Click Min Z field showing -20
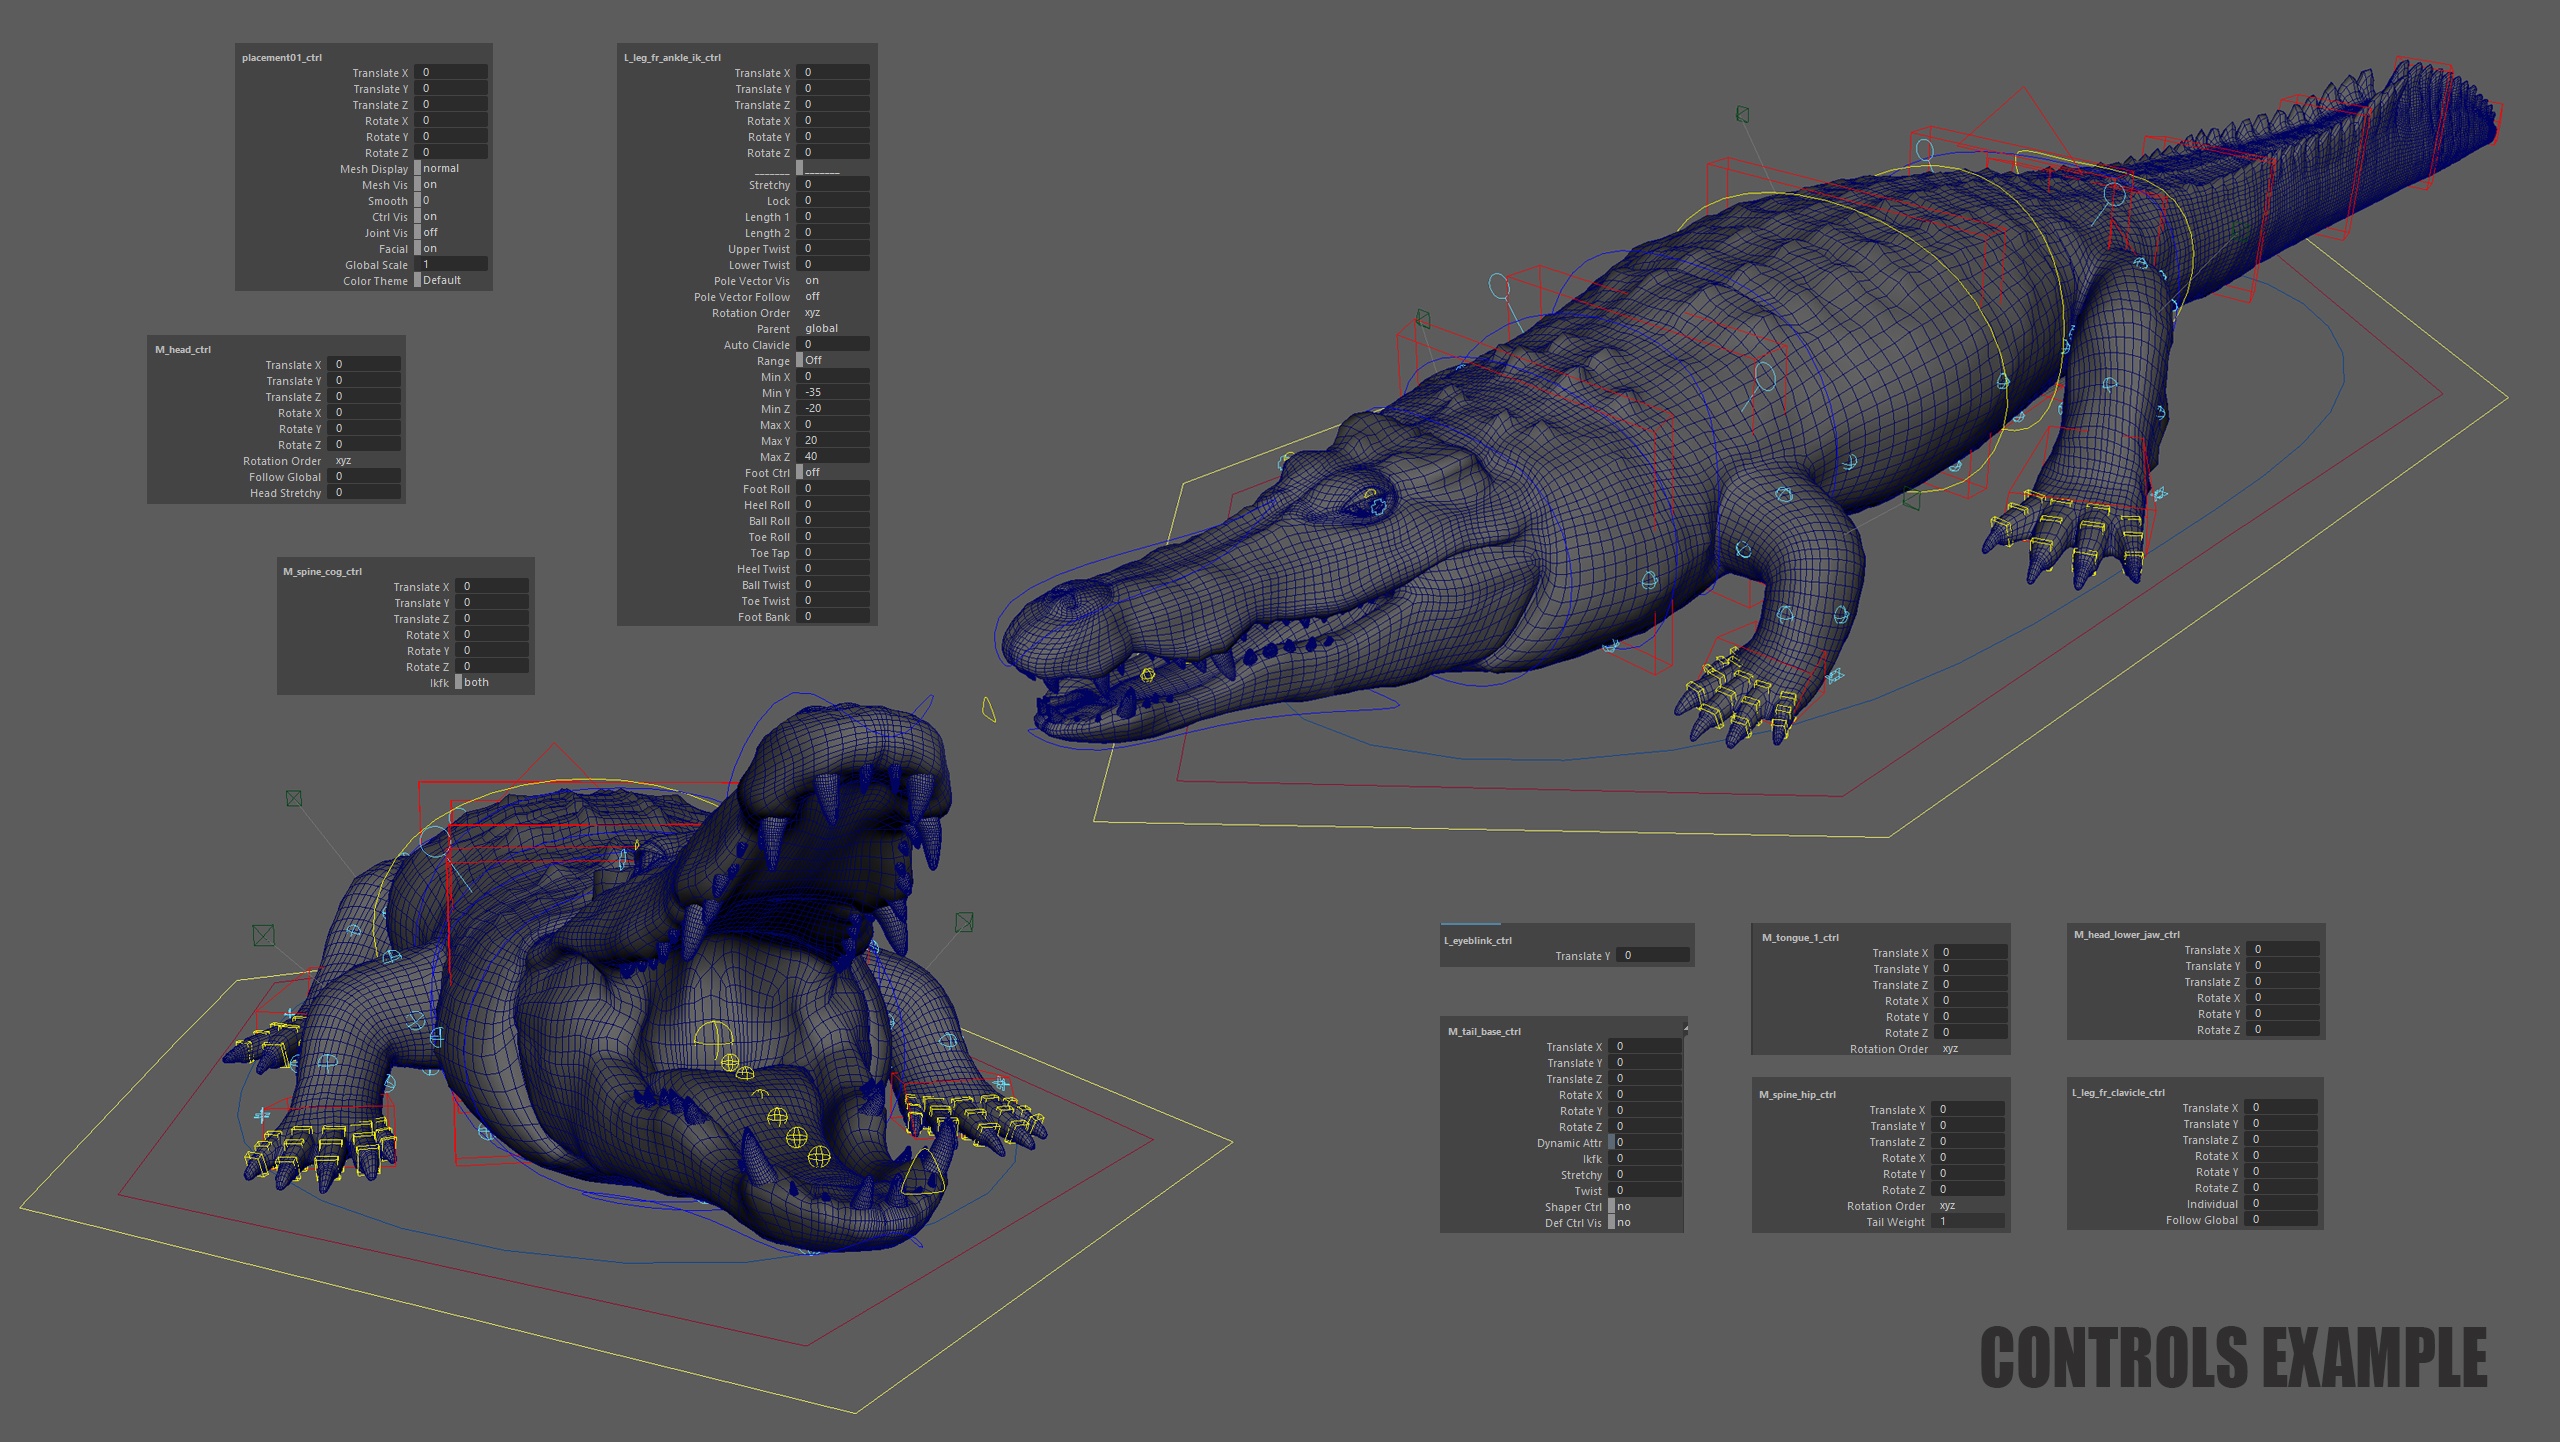This screenshot has width=2560, height=1442. click(833, 409)
